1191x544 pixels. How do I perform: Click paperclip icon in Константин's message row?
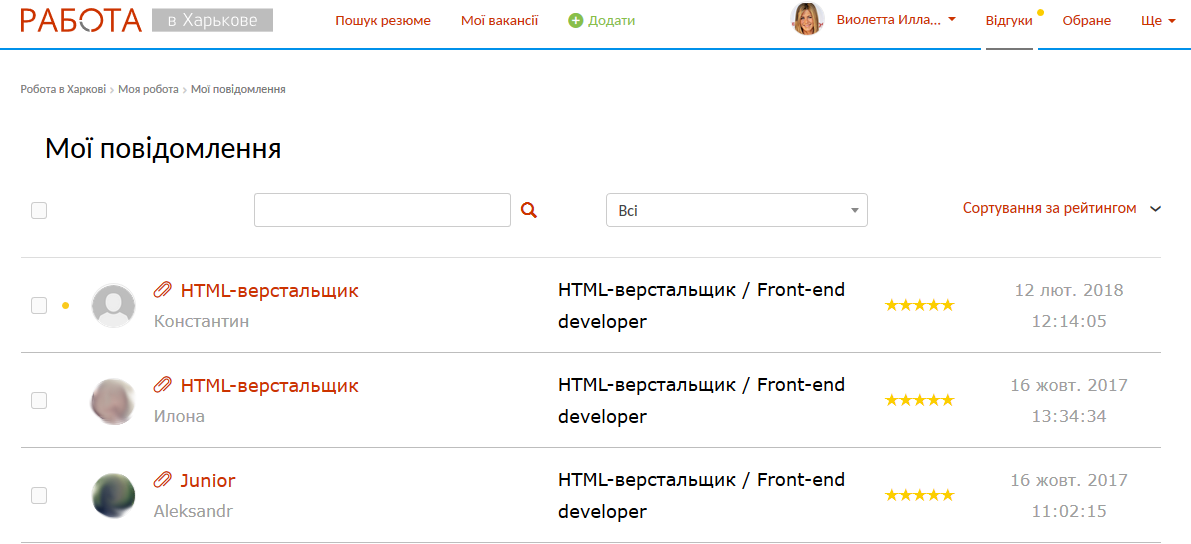coord(162,290)
